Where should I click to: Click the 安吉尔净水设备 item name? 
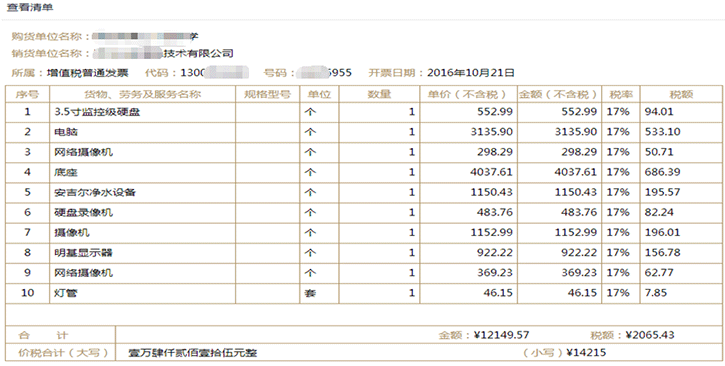coord(95,192)
